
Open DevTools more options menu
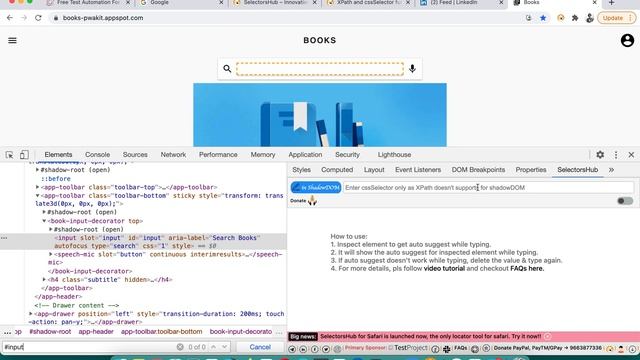point(616,155)
